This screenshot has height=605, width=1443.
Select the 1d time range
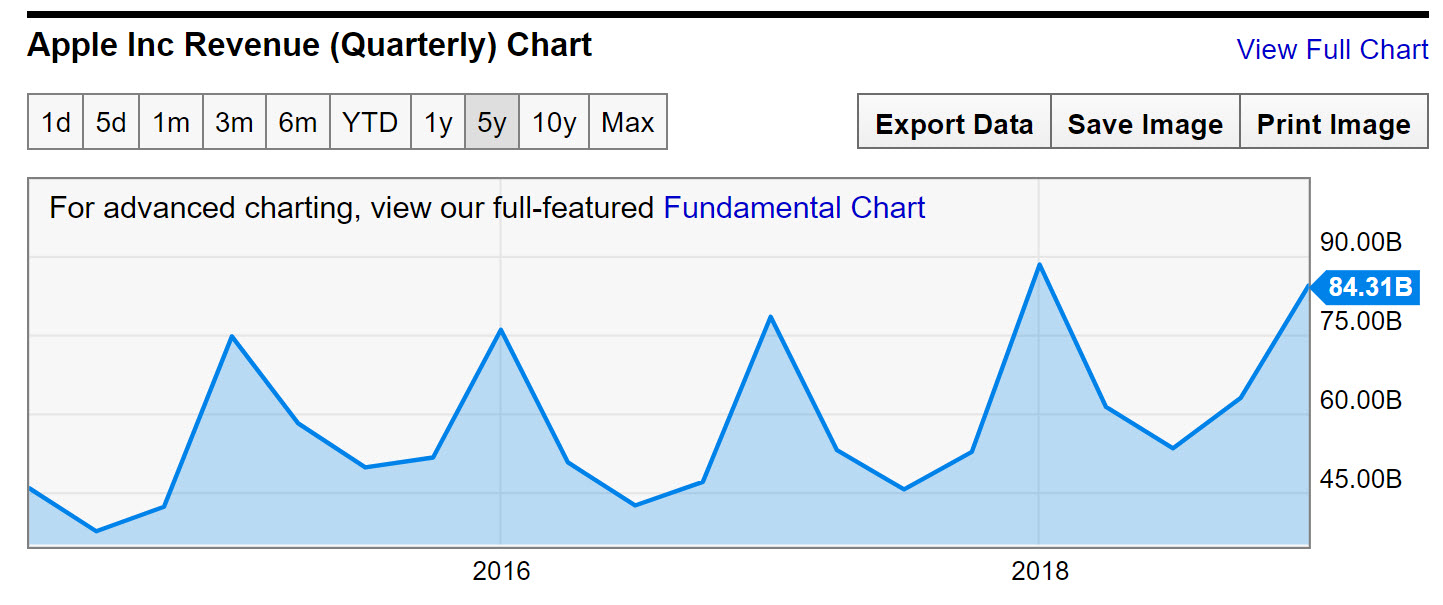click(x=56, y=123)
